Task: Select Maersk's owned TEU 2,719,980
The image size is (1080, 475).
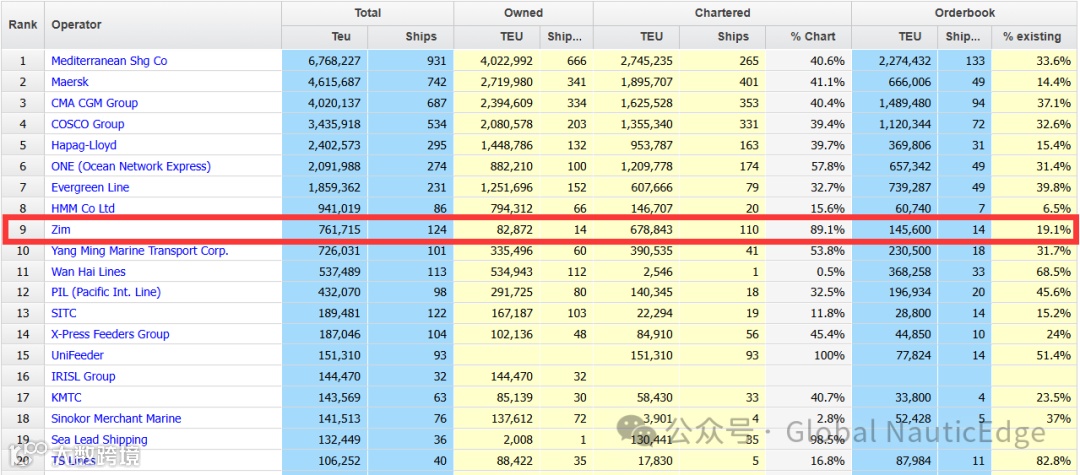Action: point(497,82)
